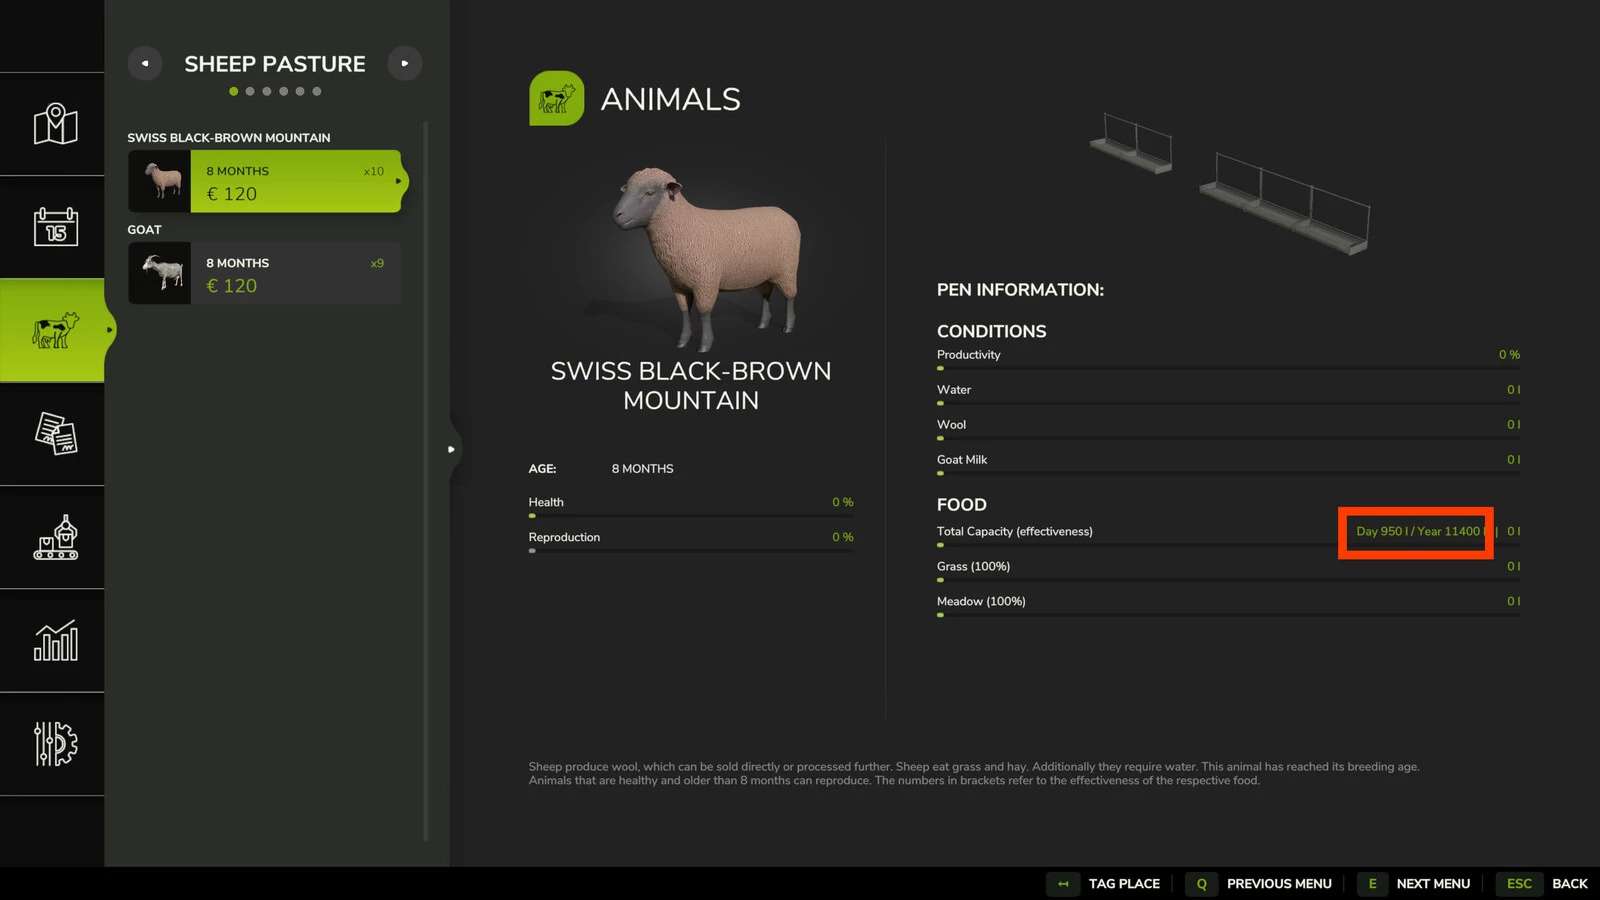Viewport: 1600px width, 900px height.
Task: Go to next pasture with right arrow
Action: click(404, 63)
